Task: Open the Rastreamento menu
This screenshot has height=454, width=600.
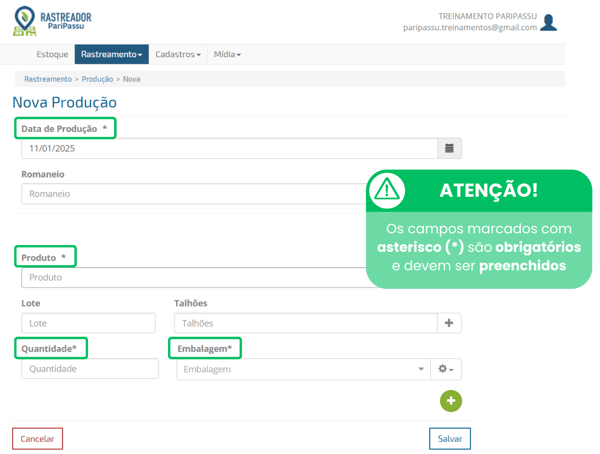Action: point(111,54)
